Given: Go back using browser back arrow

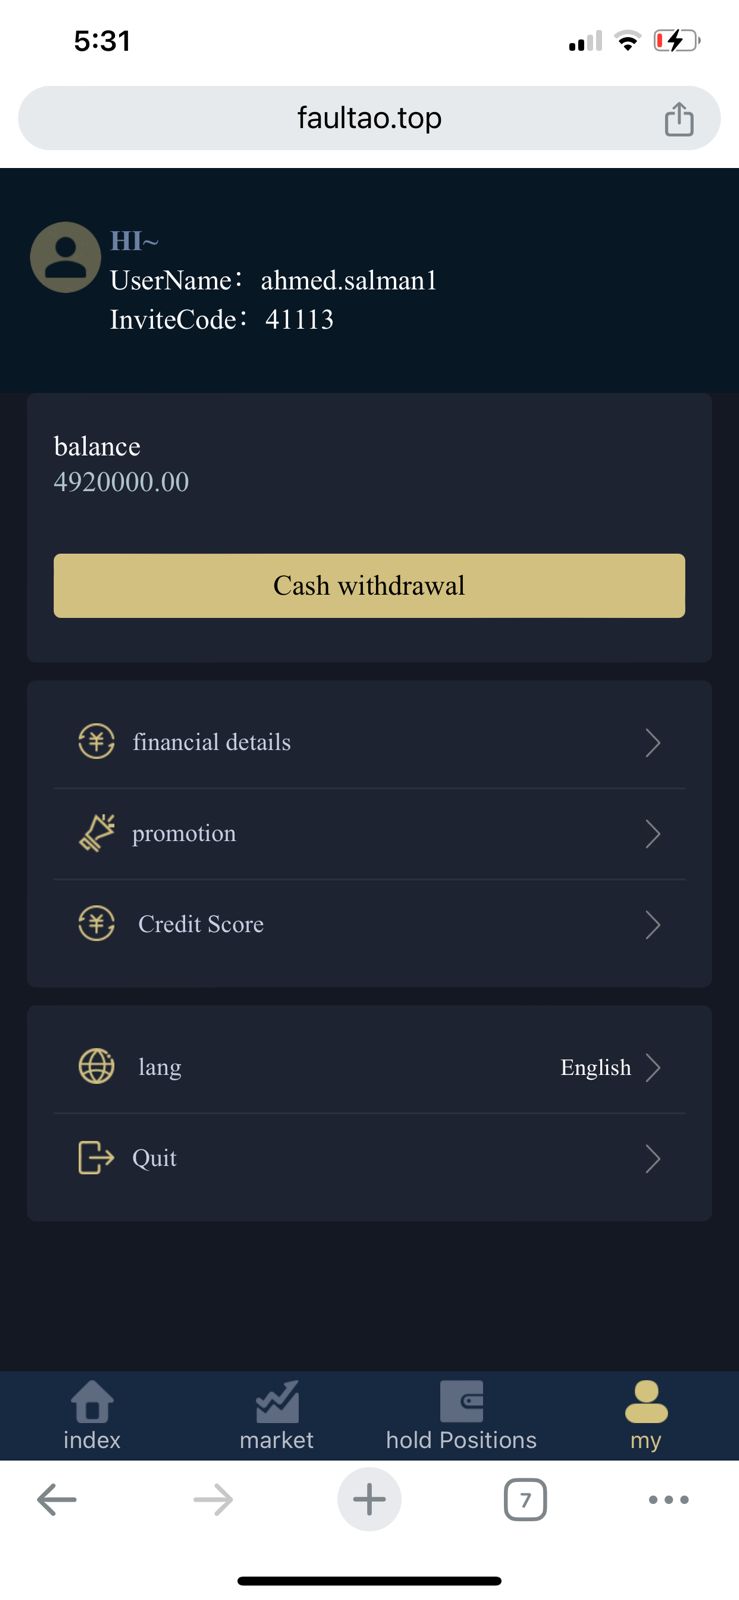Looking at the screenshot, I should click(57, 1499).
